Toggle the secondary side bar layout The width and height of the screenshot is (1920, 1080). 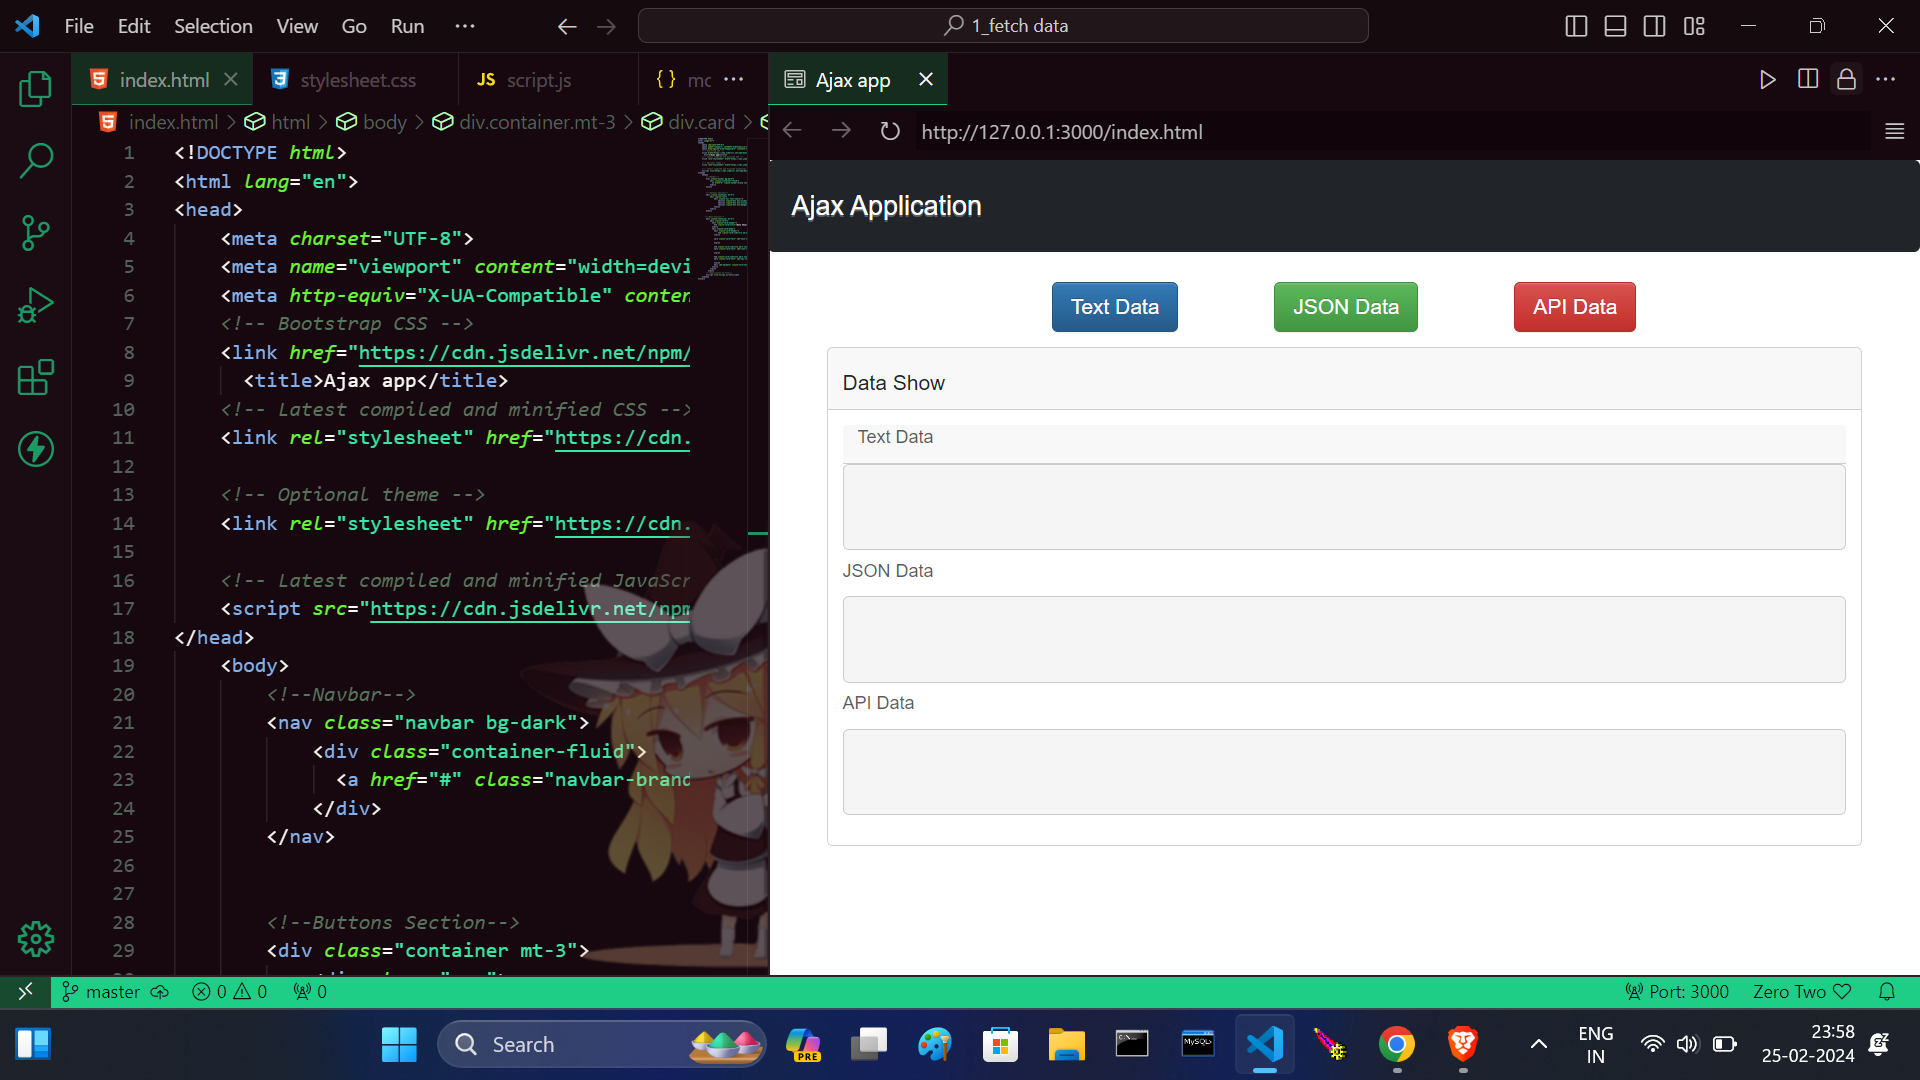1654,26
